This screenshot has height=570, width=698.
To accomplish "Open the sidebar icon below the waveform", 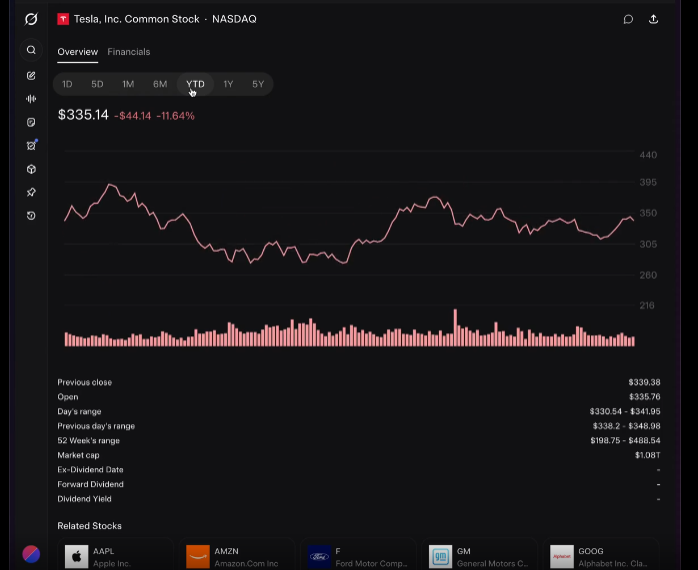I will point(31,122).
